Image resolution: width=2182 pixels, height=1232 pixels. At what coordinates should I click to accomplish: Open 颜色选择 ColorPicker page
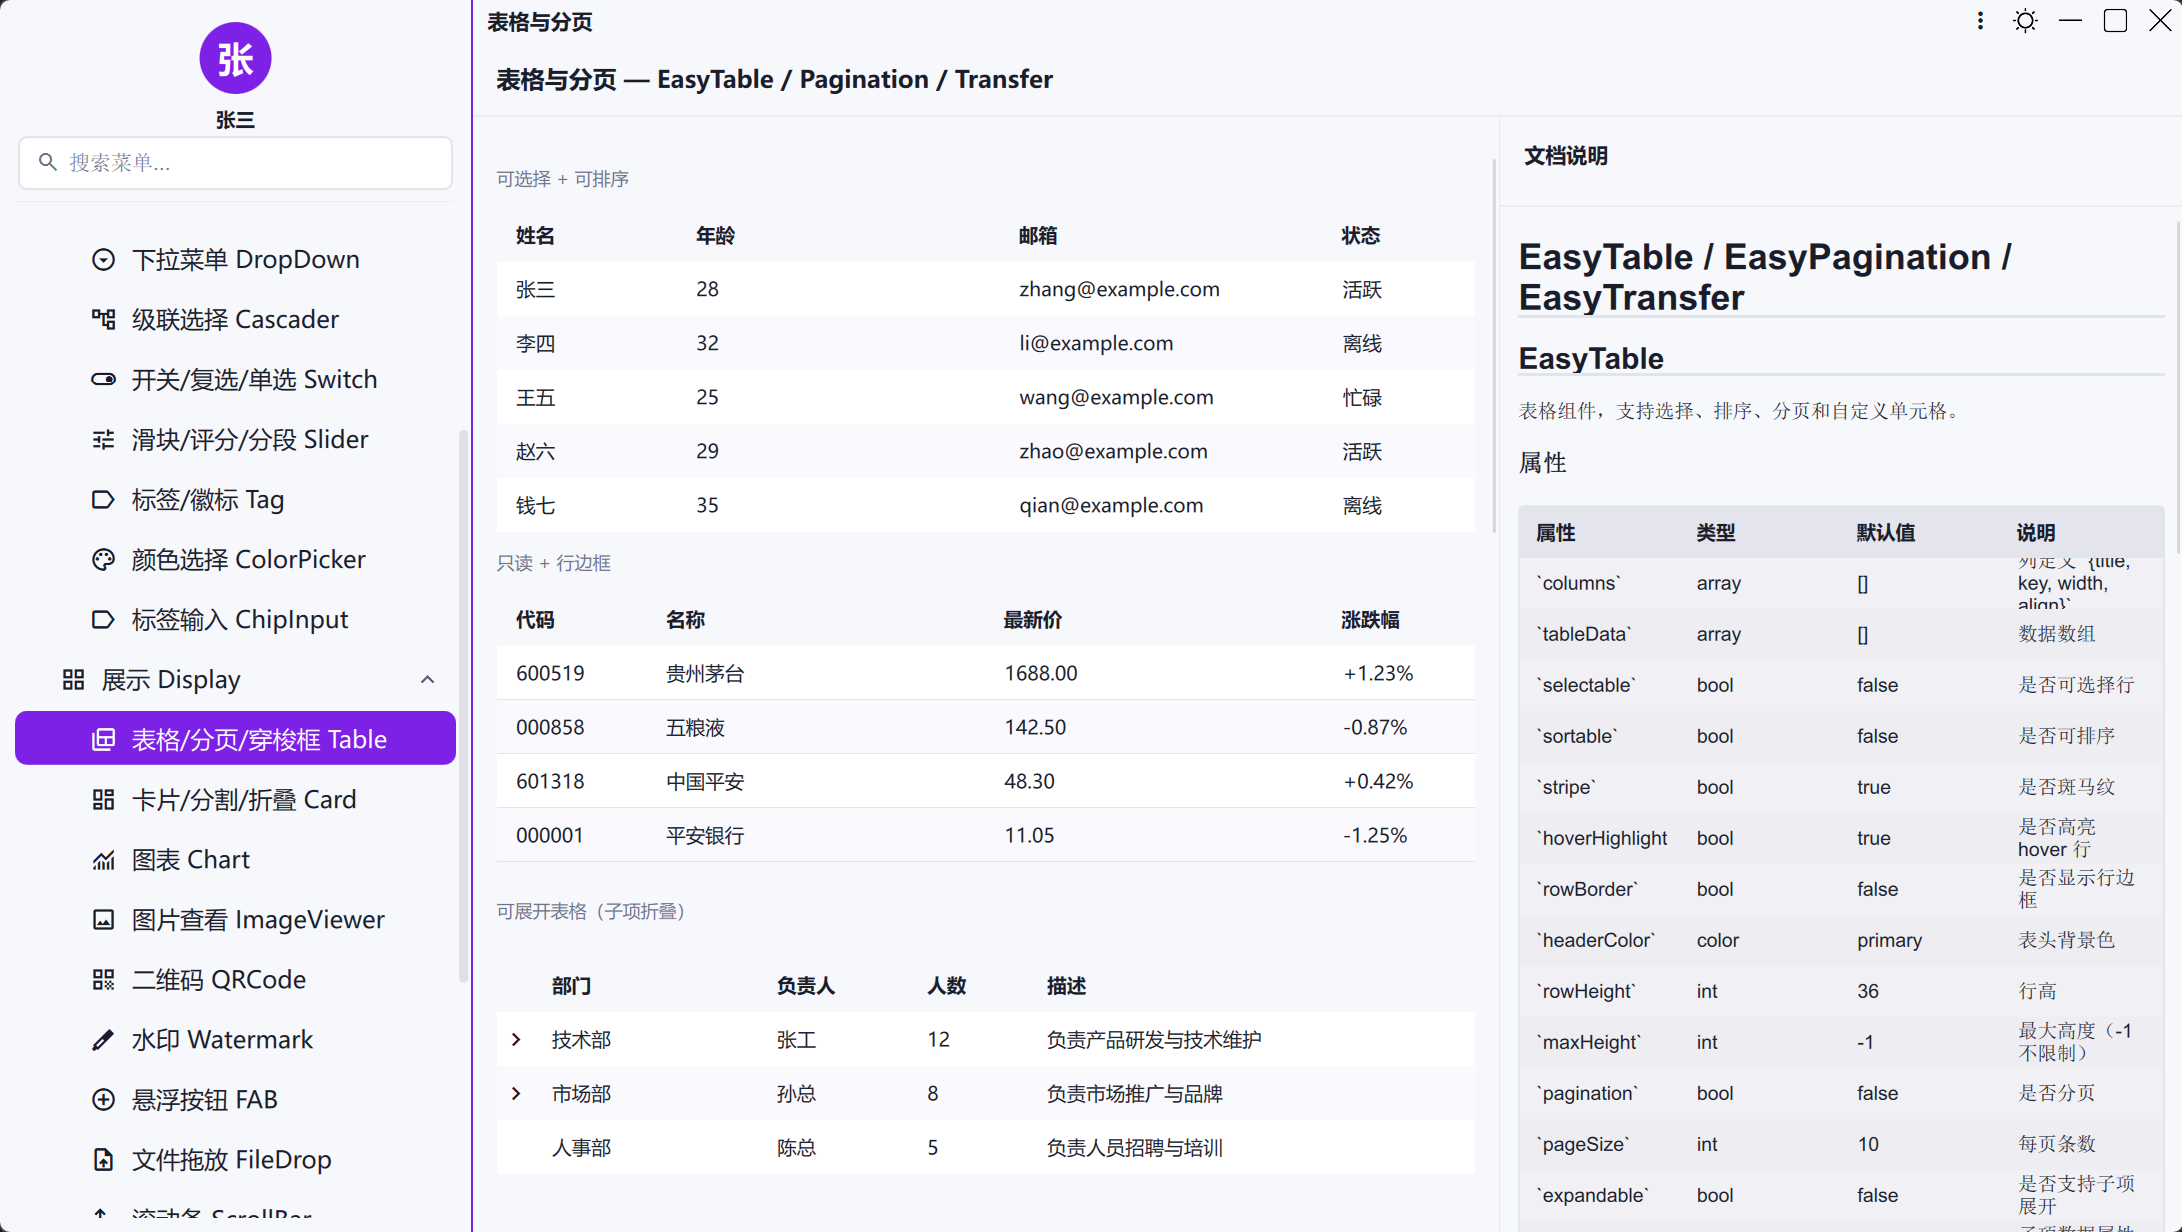[x=236, y=560]
